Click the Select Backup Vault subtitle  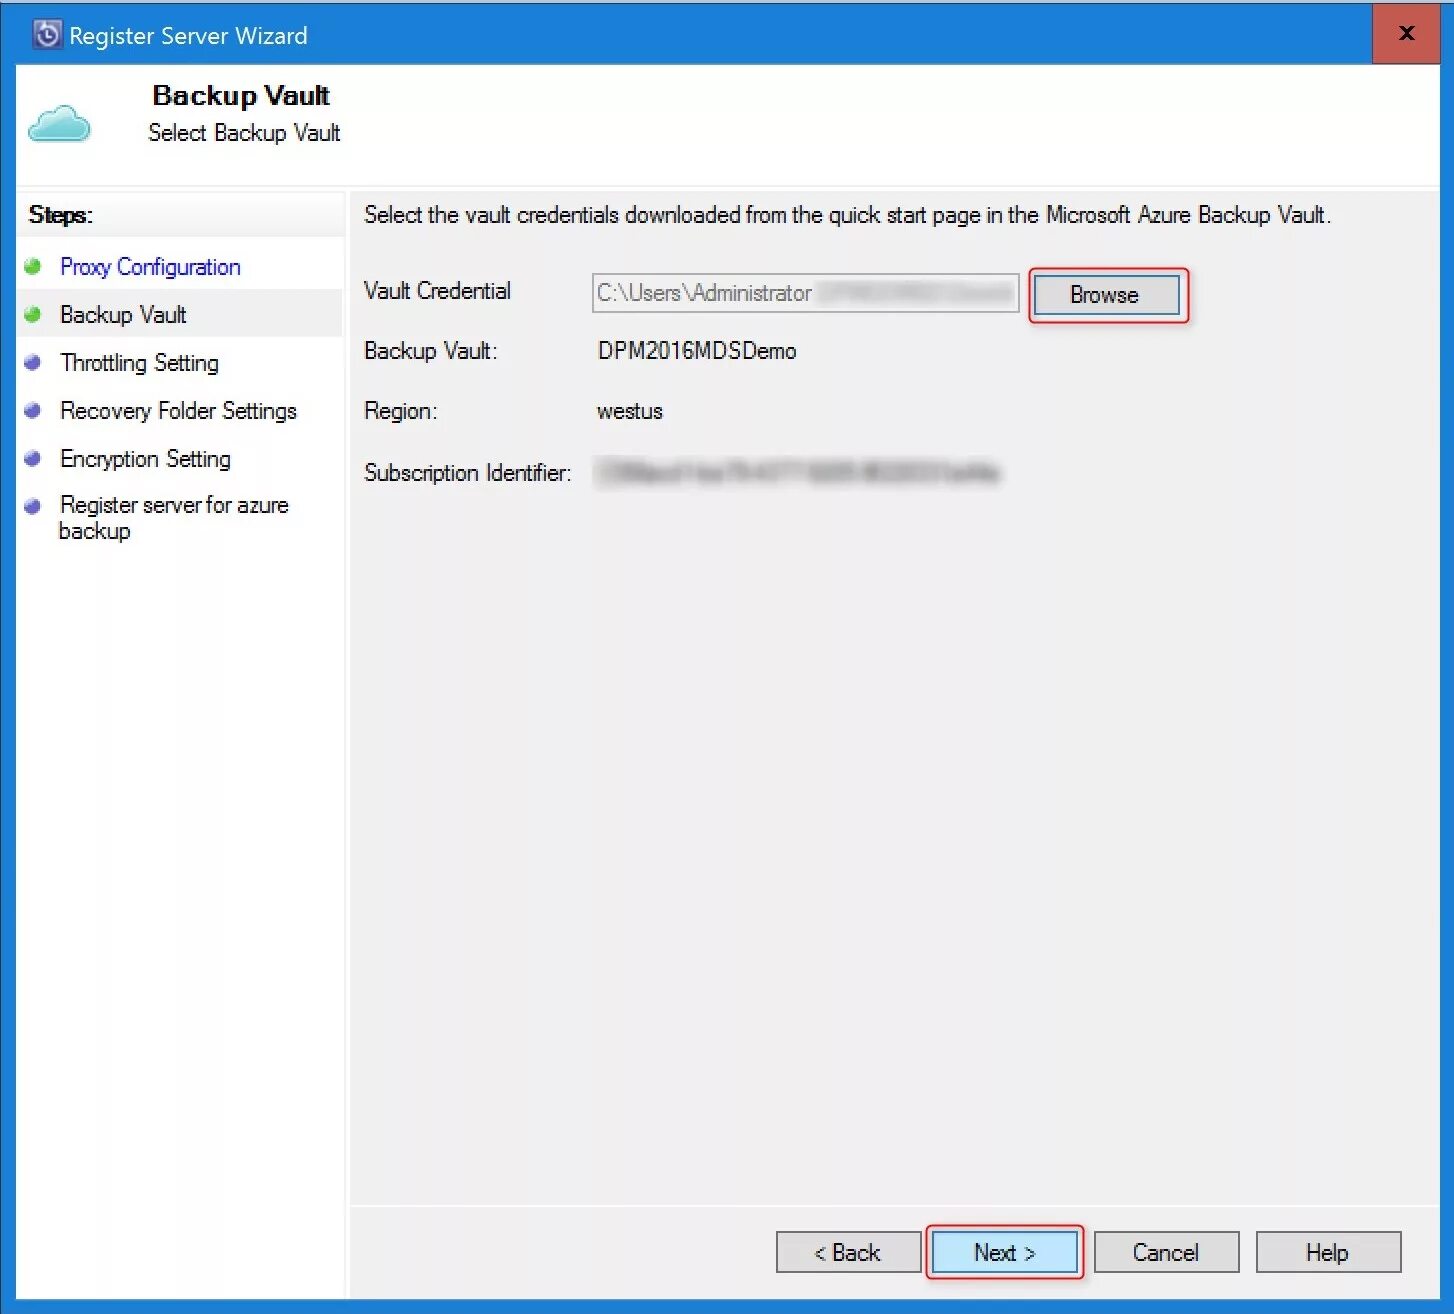[x=244, y=133]
